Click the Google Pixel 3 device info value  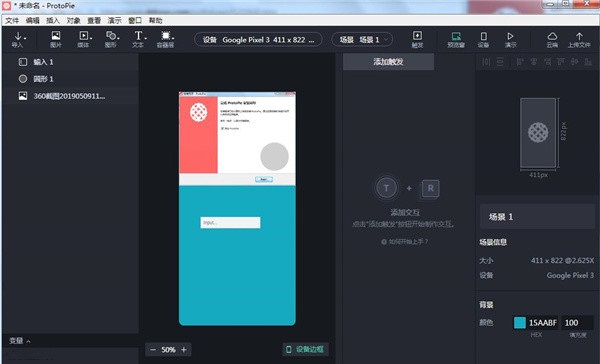click(x=570, y=275)
